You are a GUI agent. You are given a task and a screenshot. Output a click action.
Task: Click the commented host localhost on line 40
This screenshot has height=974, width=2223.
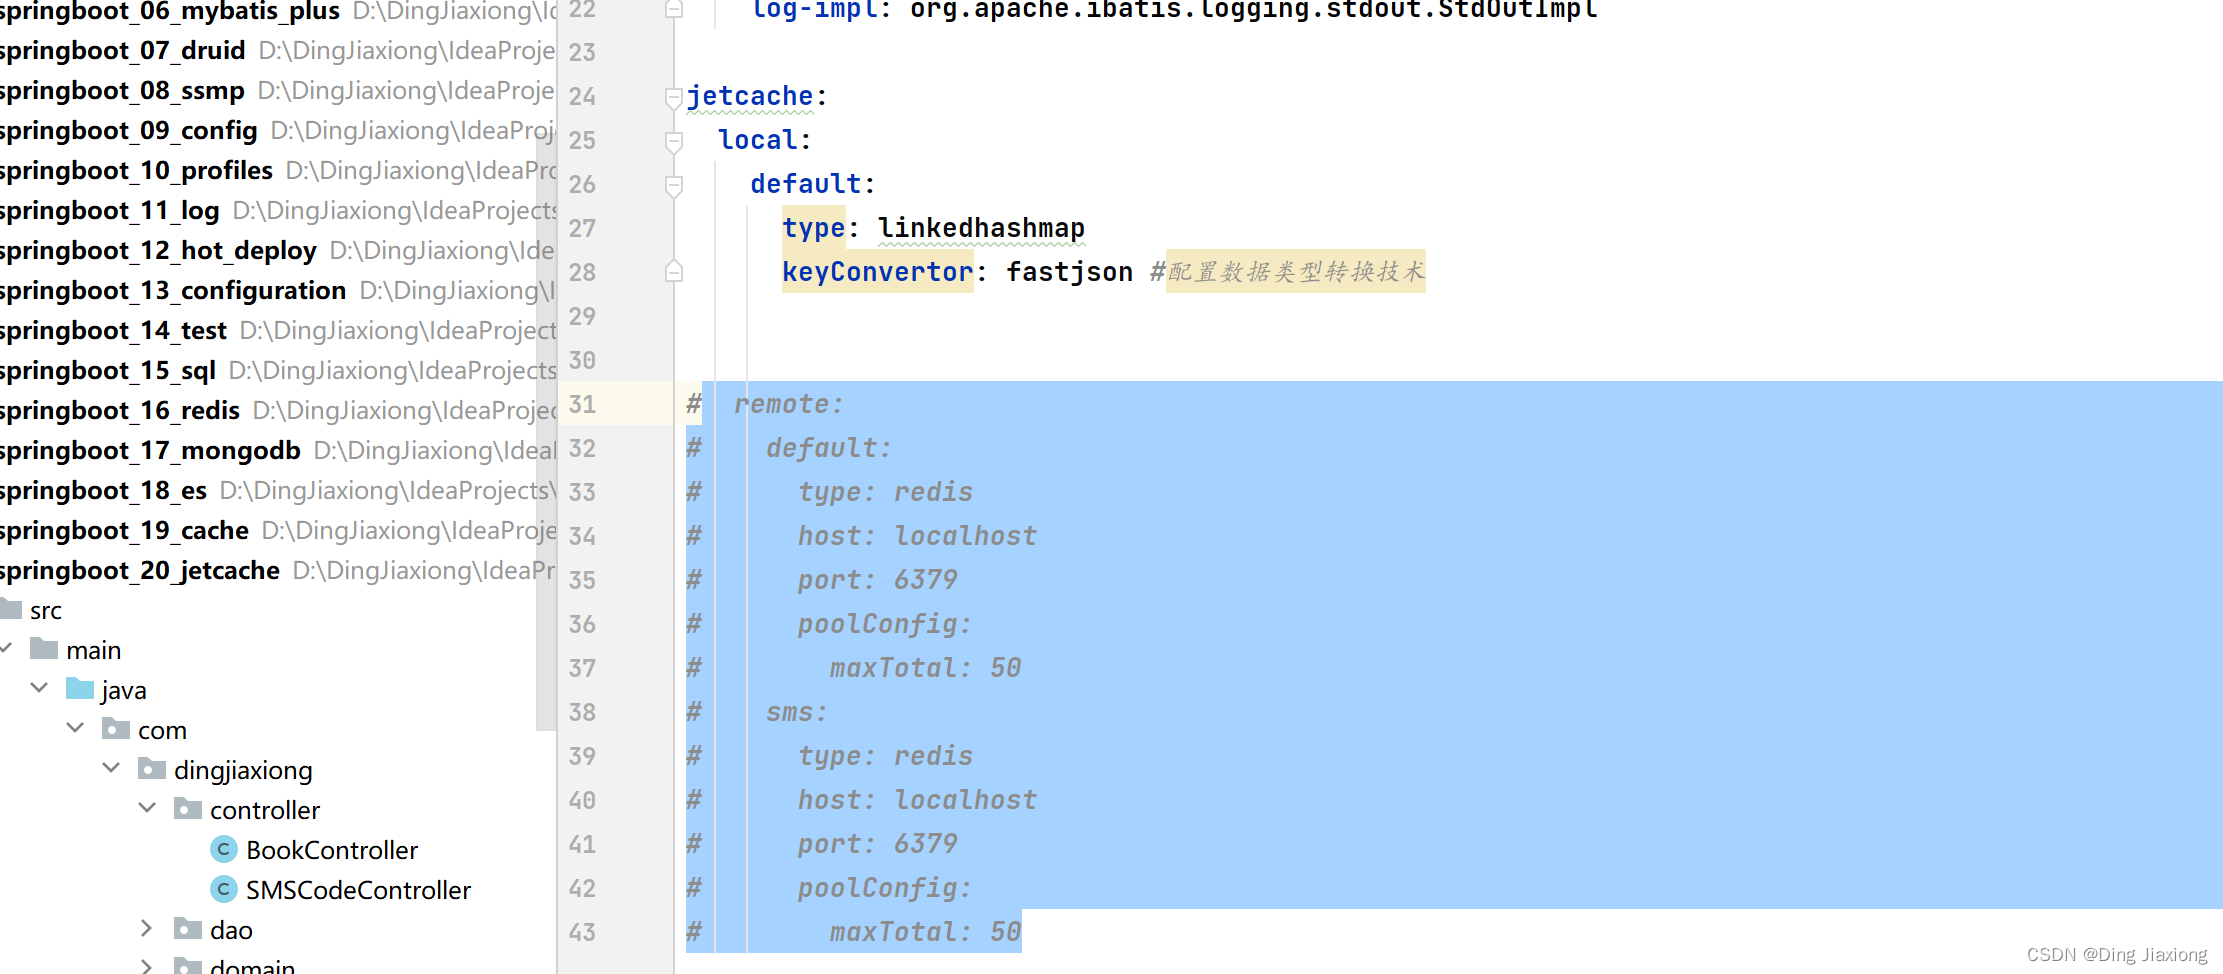[917, 800]
